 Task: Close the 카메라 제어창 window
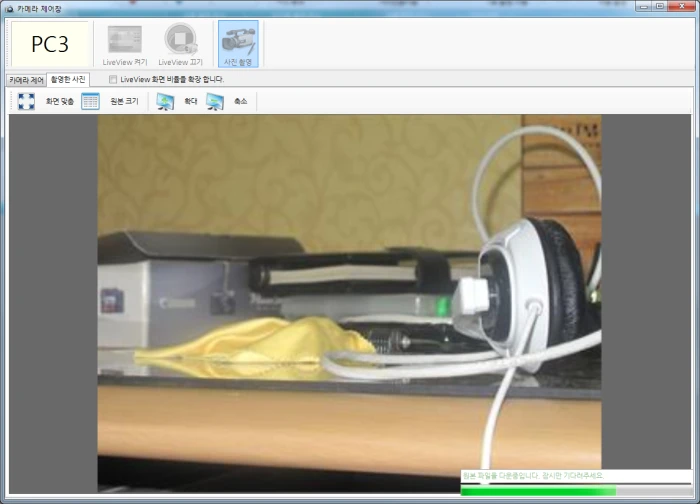tap(682, 7)
